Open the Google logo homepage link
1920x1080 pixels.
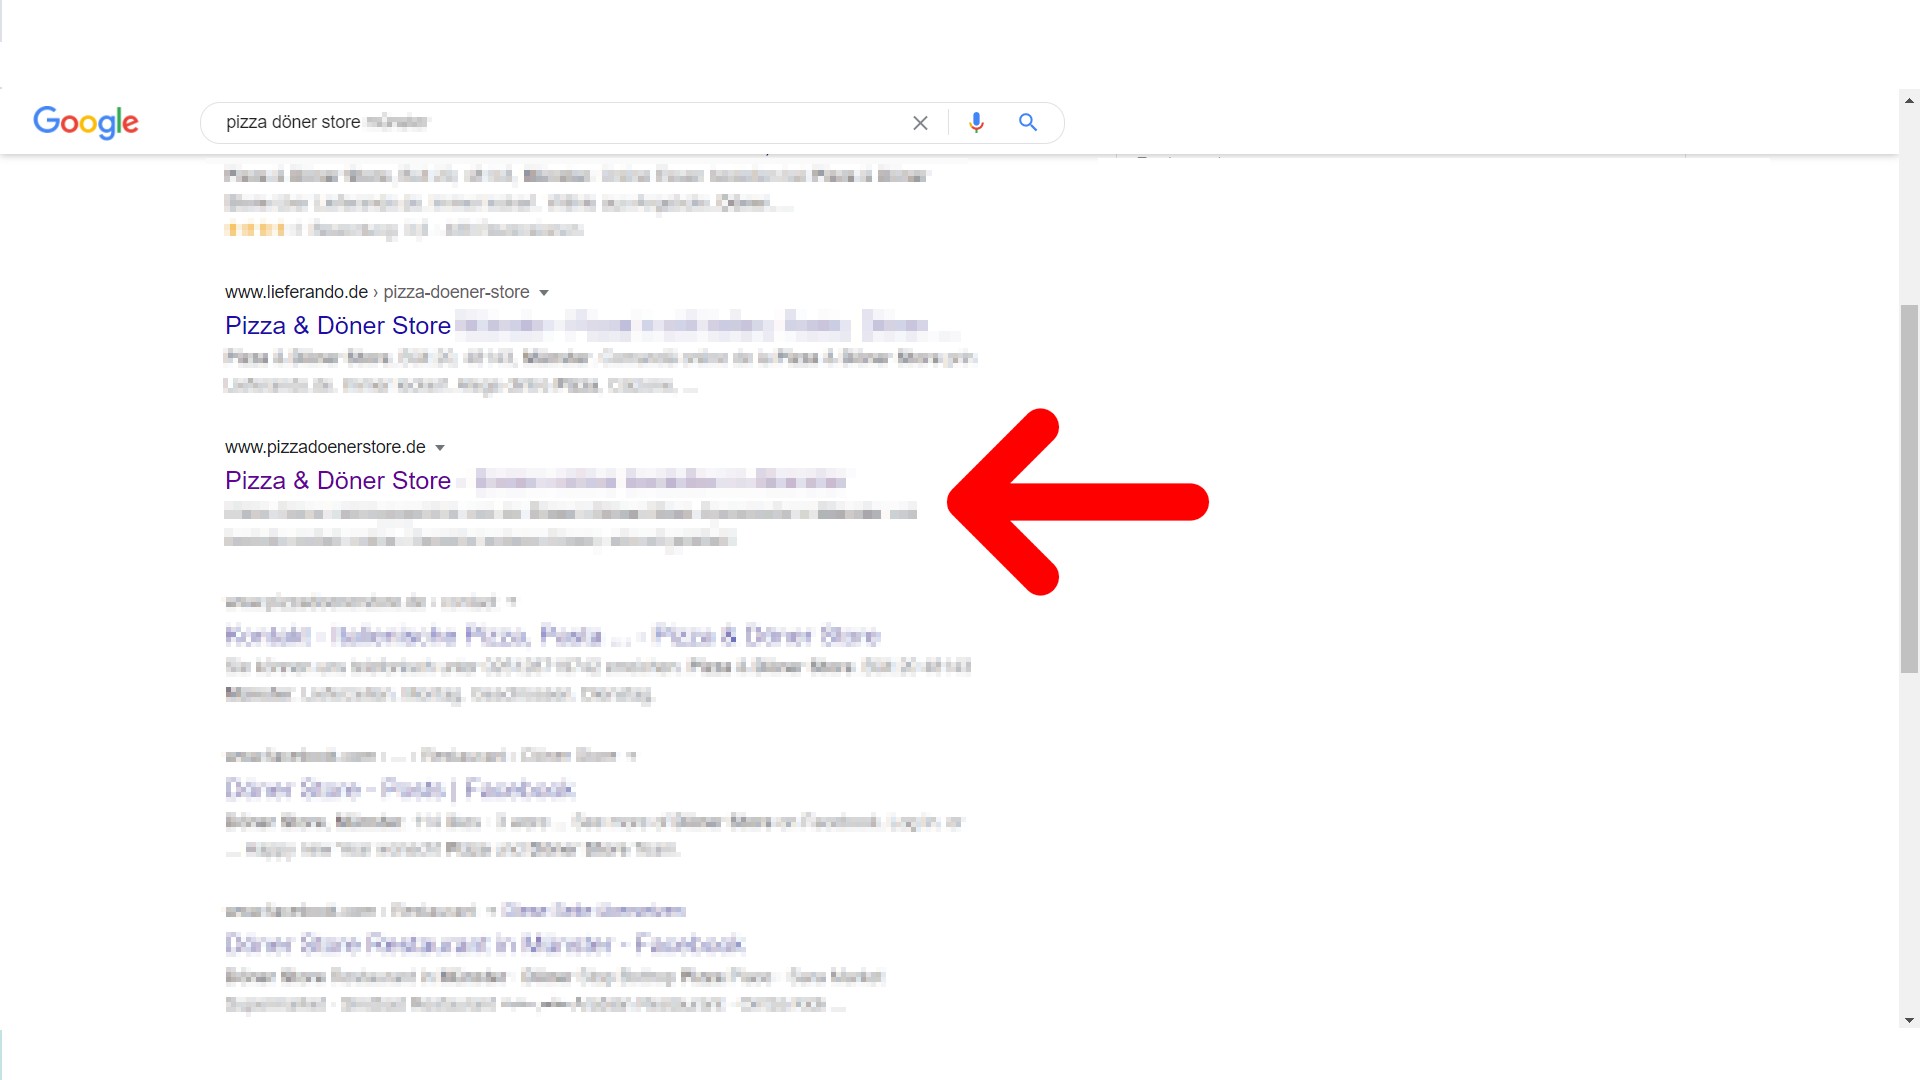86,122
